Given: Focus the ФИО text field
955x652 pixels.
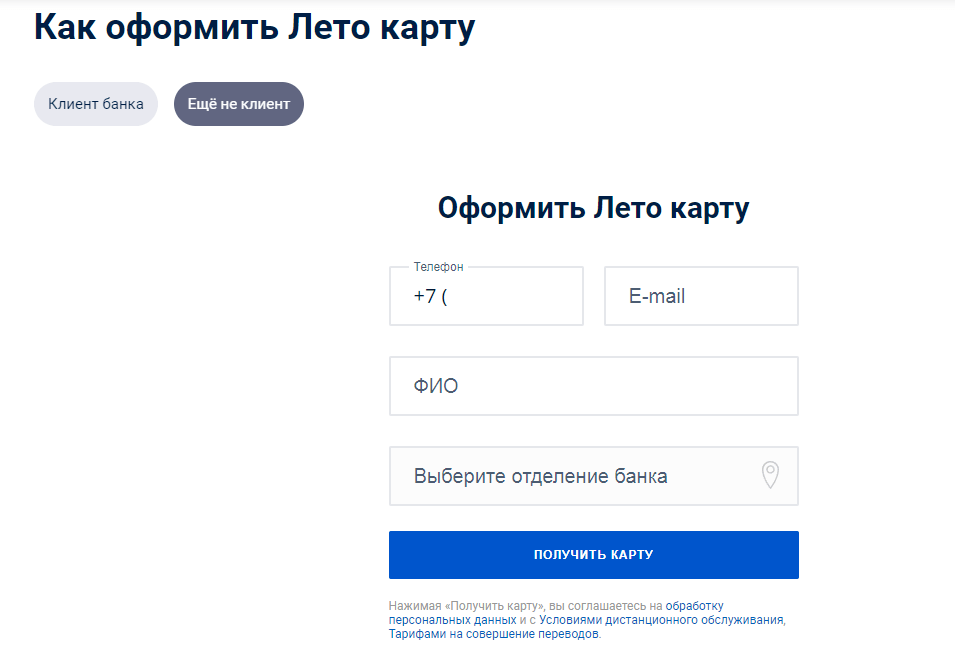Looking at the screenshot, I should tap(594, 386).
